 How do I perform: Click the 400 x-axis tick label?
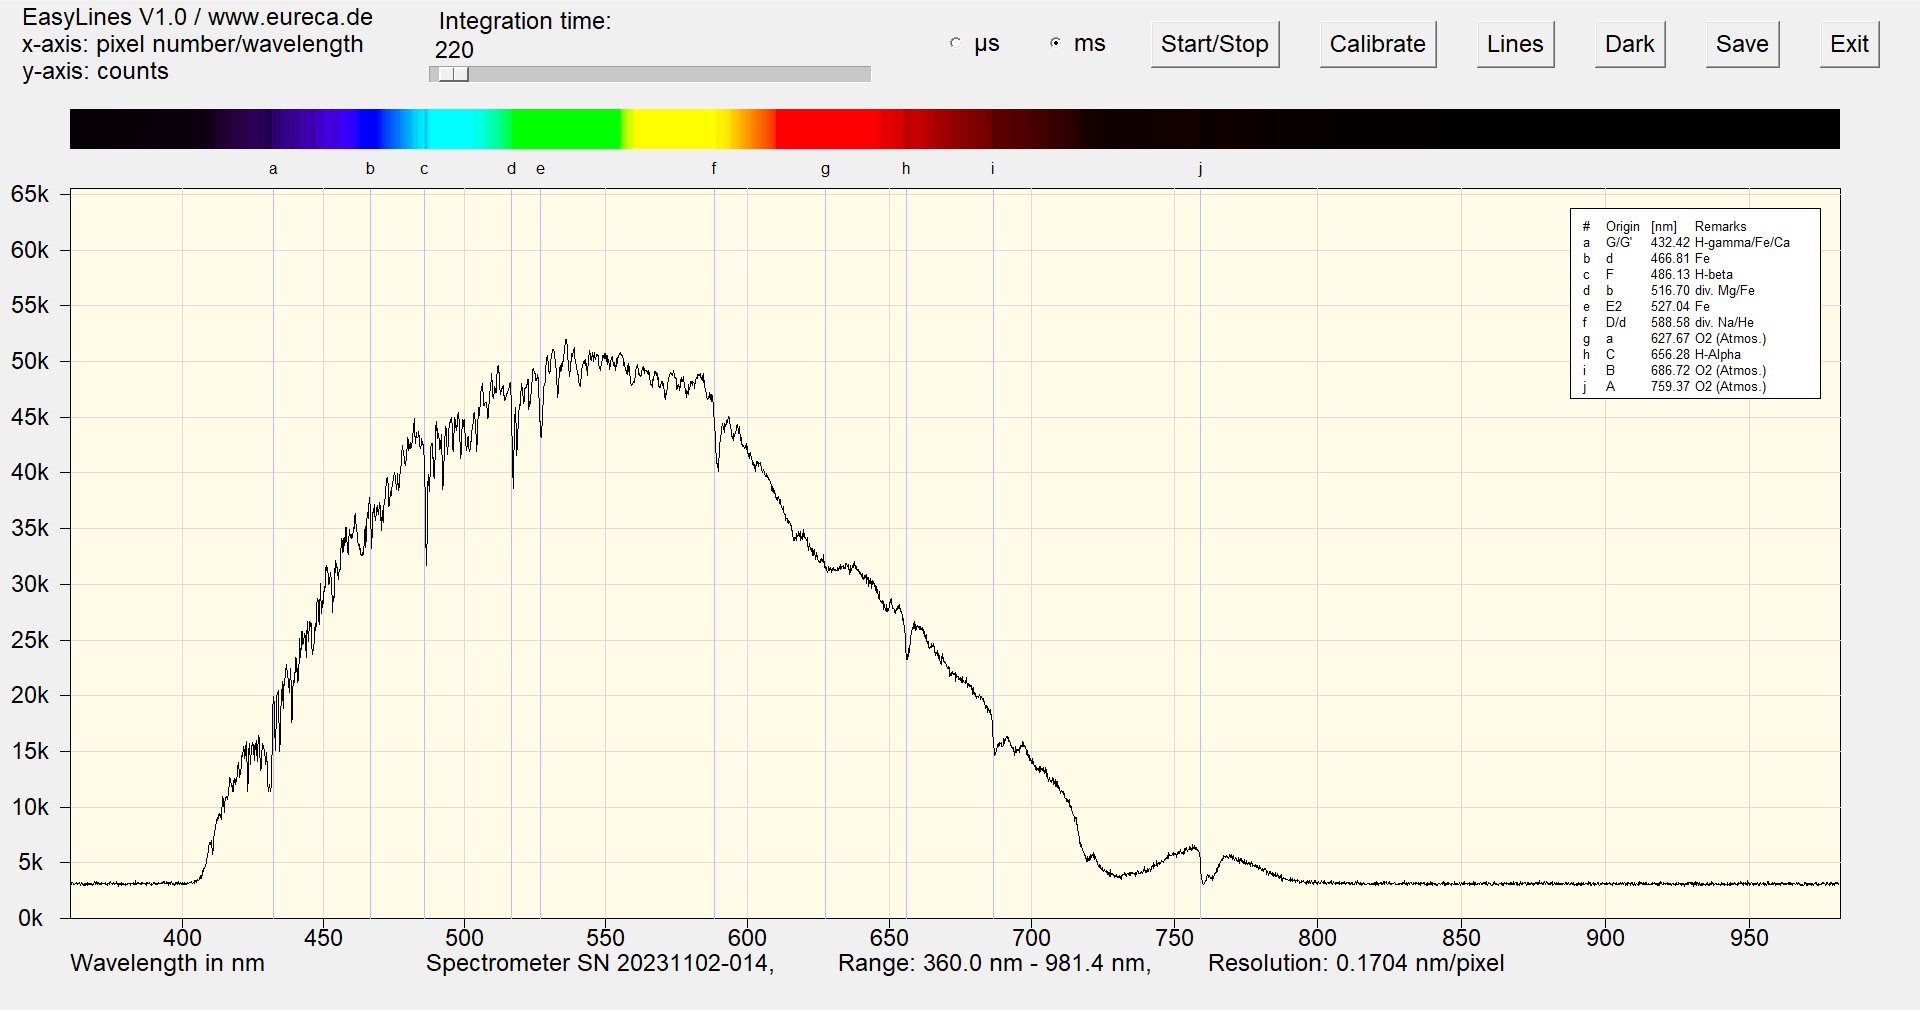pyautogui.click(x=182, y=938)
